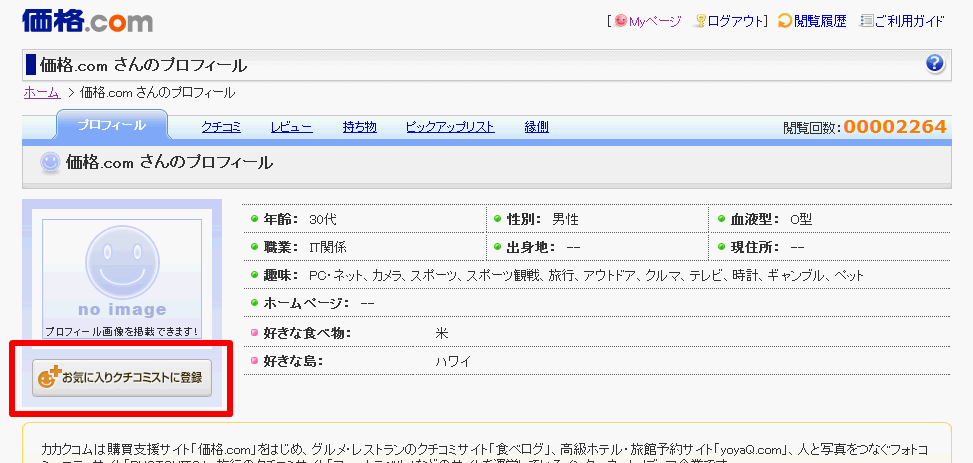Click the 閲覧履歴 circular arrow icon
Screen dimensions: 973x463
[x=785, y=21]
